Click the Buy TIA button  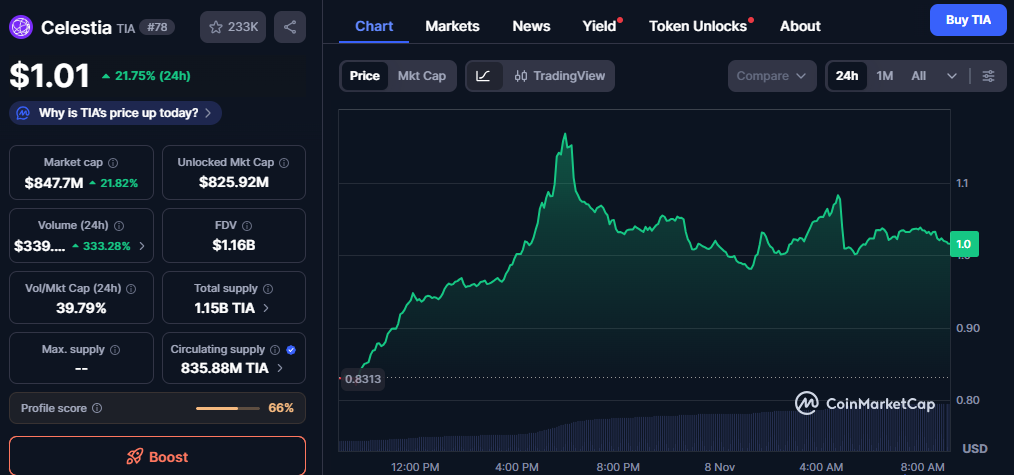click(968, 20)
